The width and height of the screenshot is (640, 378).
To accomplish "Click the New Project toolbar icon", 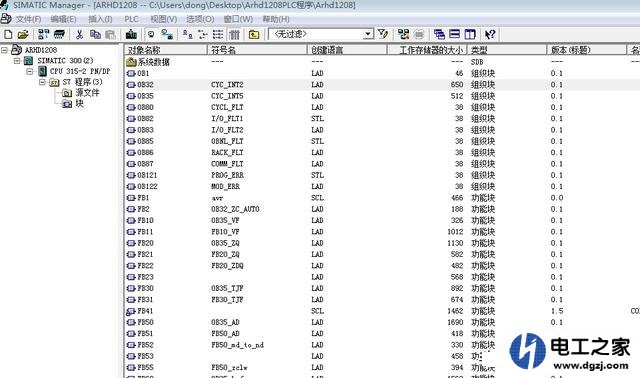I will [8, 35].
